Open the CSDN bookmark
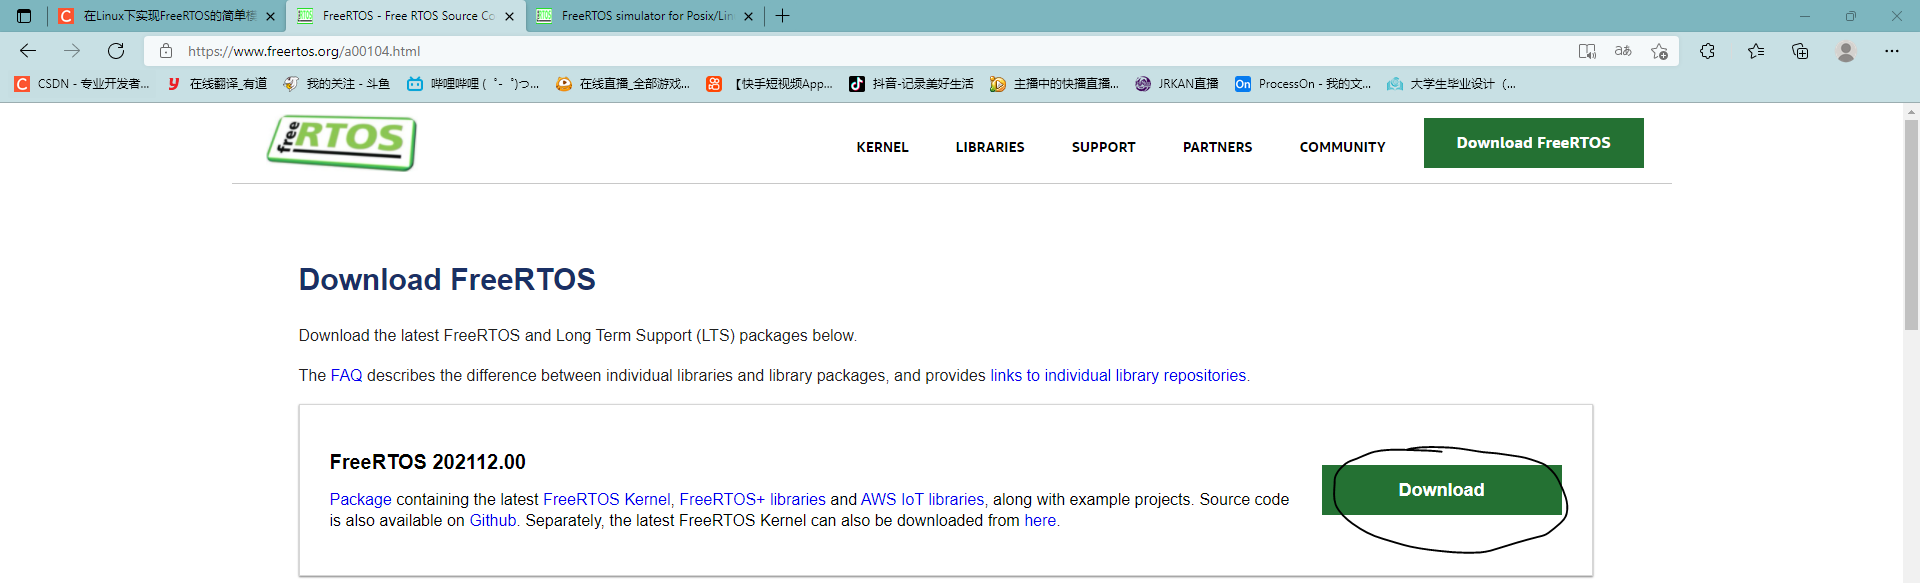The width and height of the screenshot is (1920, 583). click(x=82, y=84)
